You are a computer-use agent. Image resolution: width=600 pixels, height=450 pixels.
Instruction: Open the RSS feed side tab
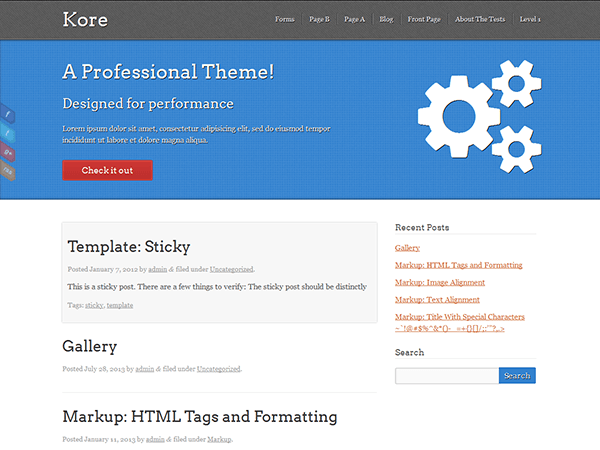tap(7, 171)
